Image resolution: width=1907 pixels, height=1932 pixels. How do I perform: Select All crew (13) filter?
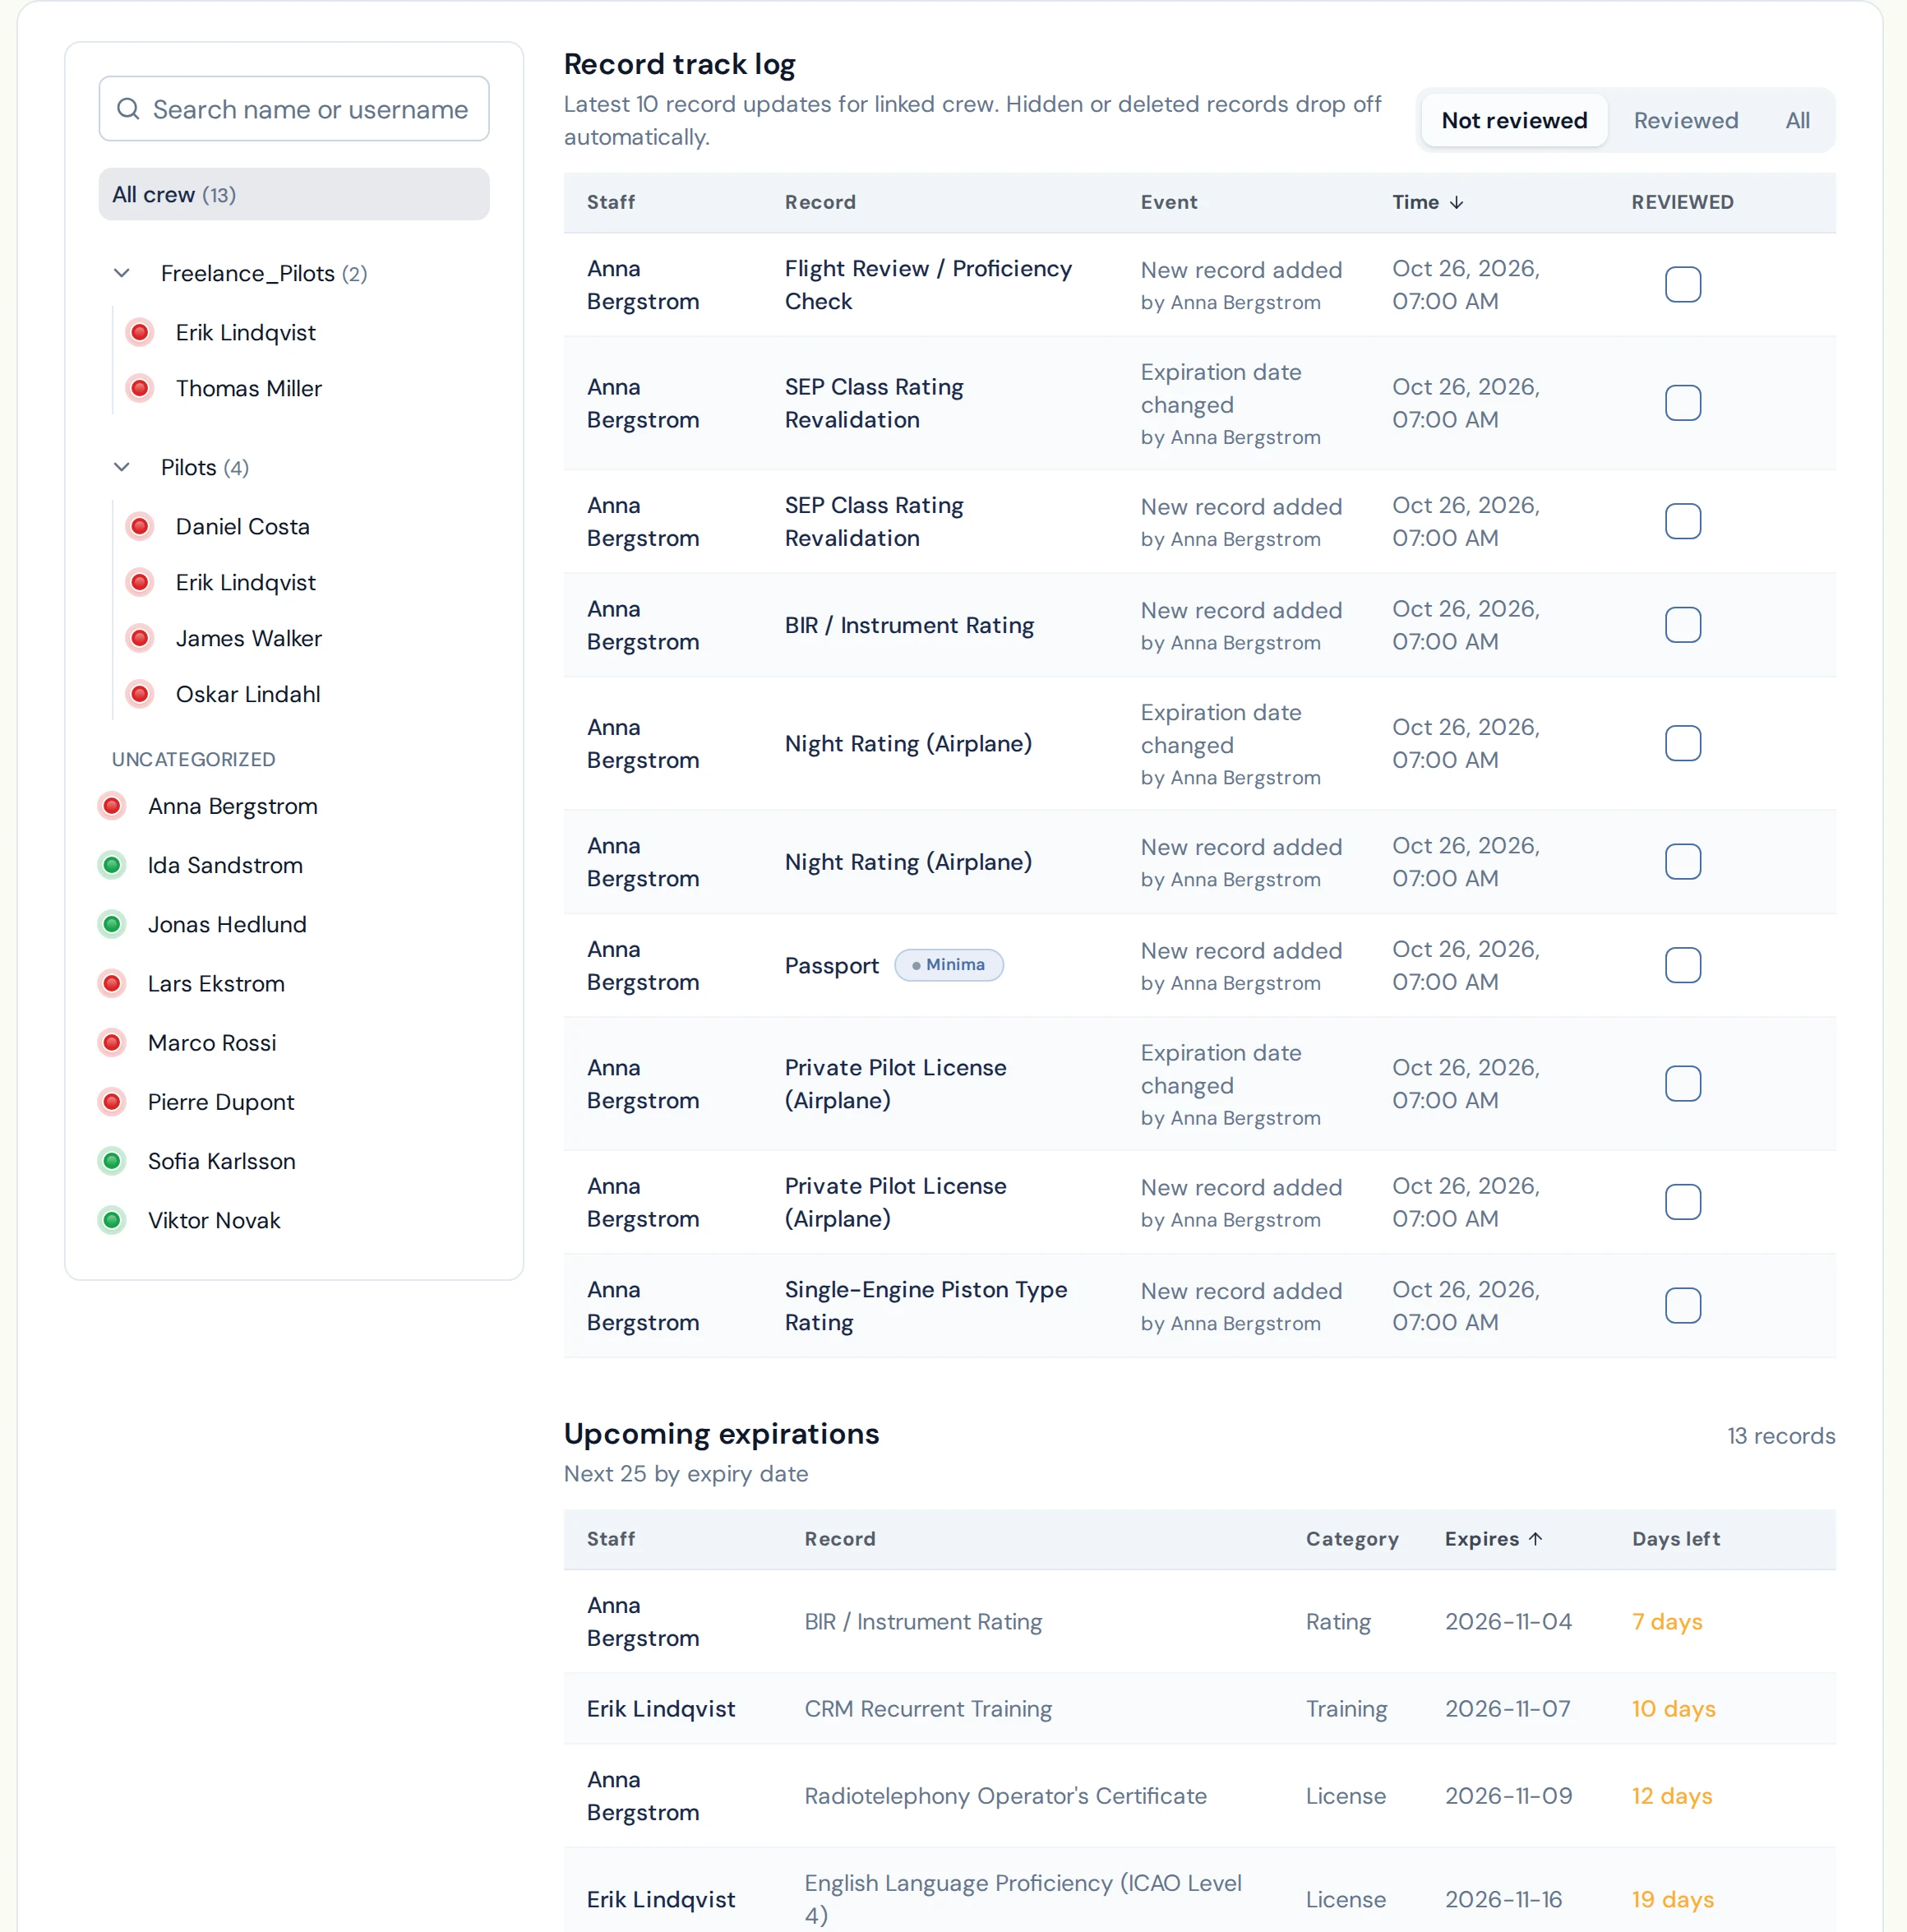click(294, 194)
